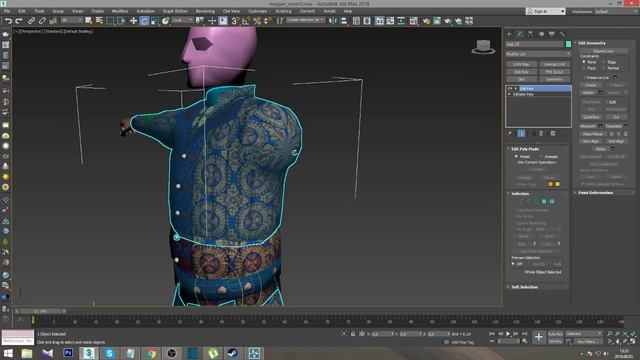
Task: Open the Modifiers menu
Action: pos(120,11)
